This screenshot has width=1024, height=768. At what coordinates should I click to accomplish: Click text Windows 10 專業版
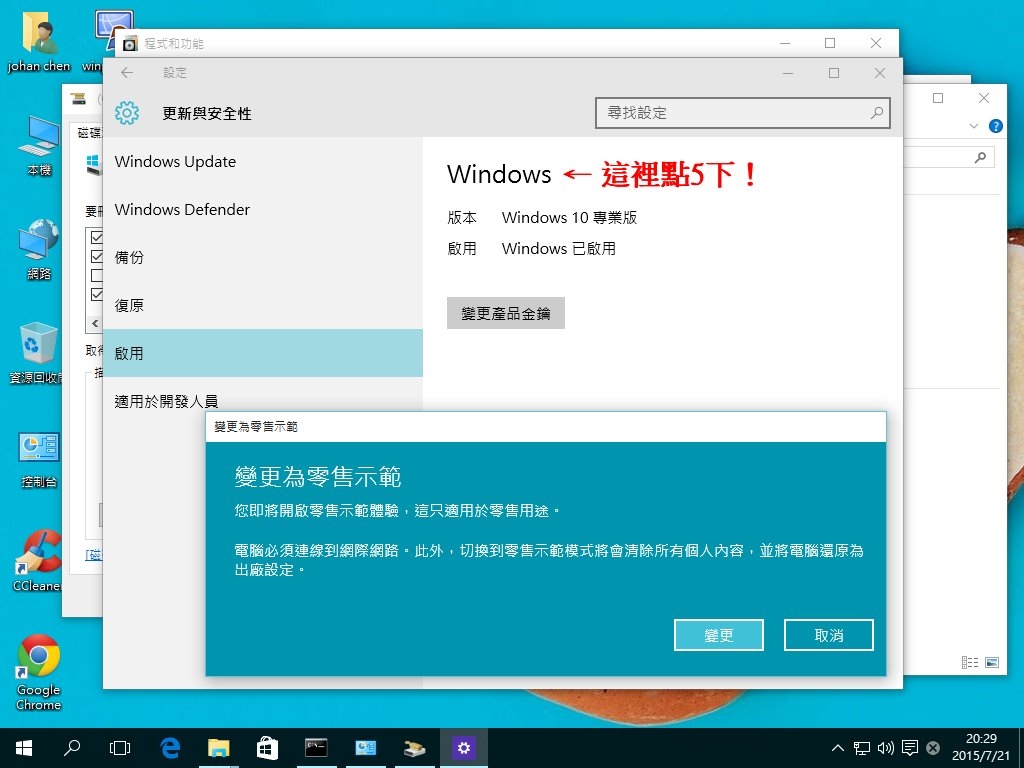(569, 217)
